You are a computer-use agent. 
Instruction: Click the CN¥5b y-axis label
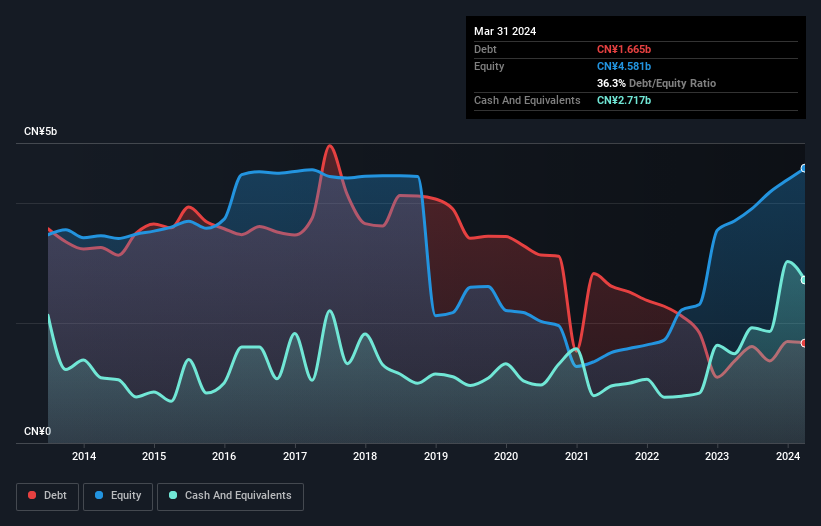click(x=40, y=131)
